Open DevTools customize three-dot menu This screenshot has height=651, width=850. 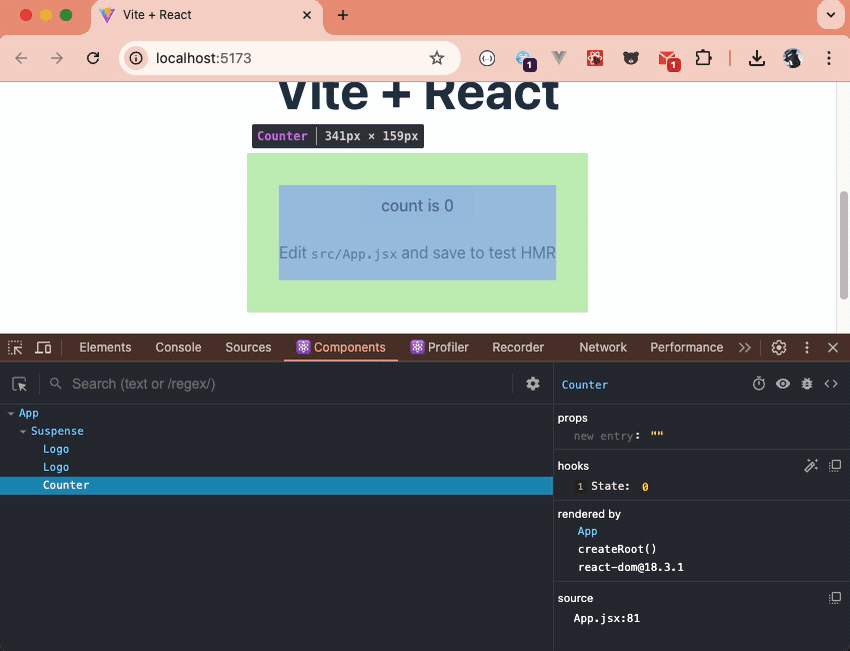[x=807, y=347]
